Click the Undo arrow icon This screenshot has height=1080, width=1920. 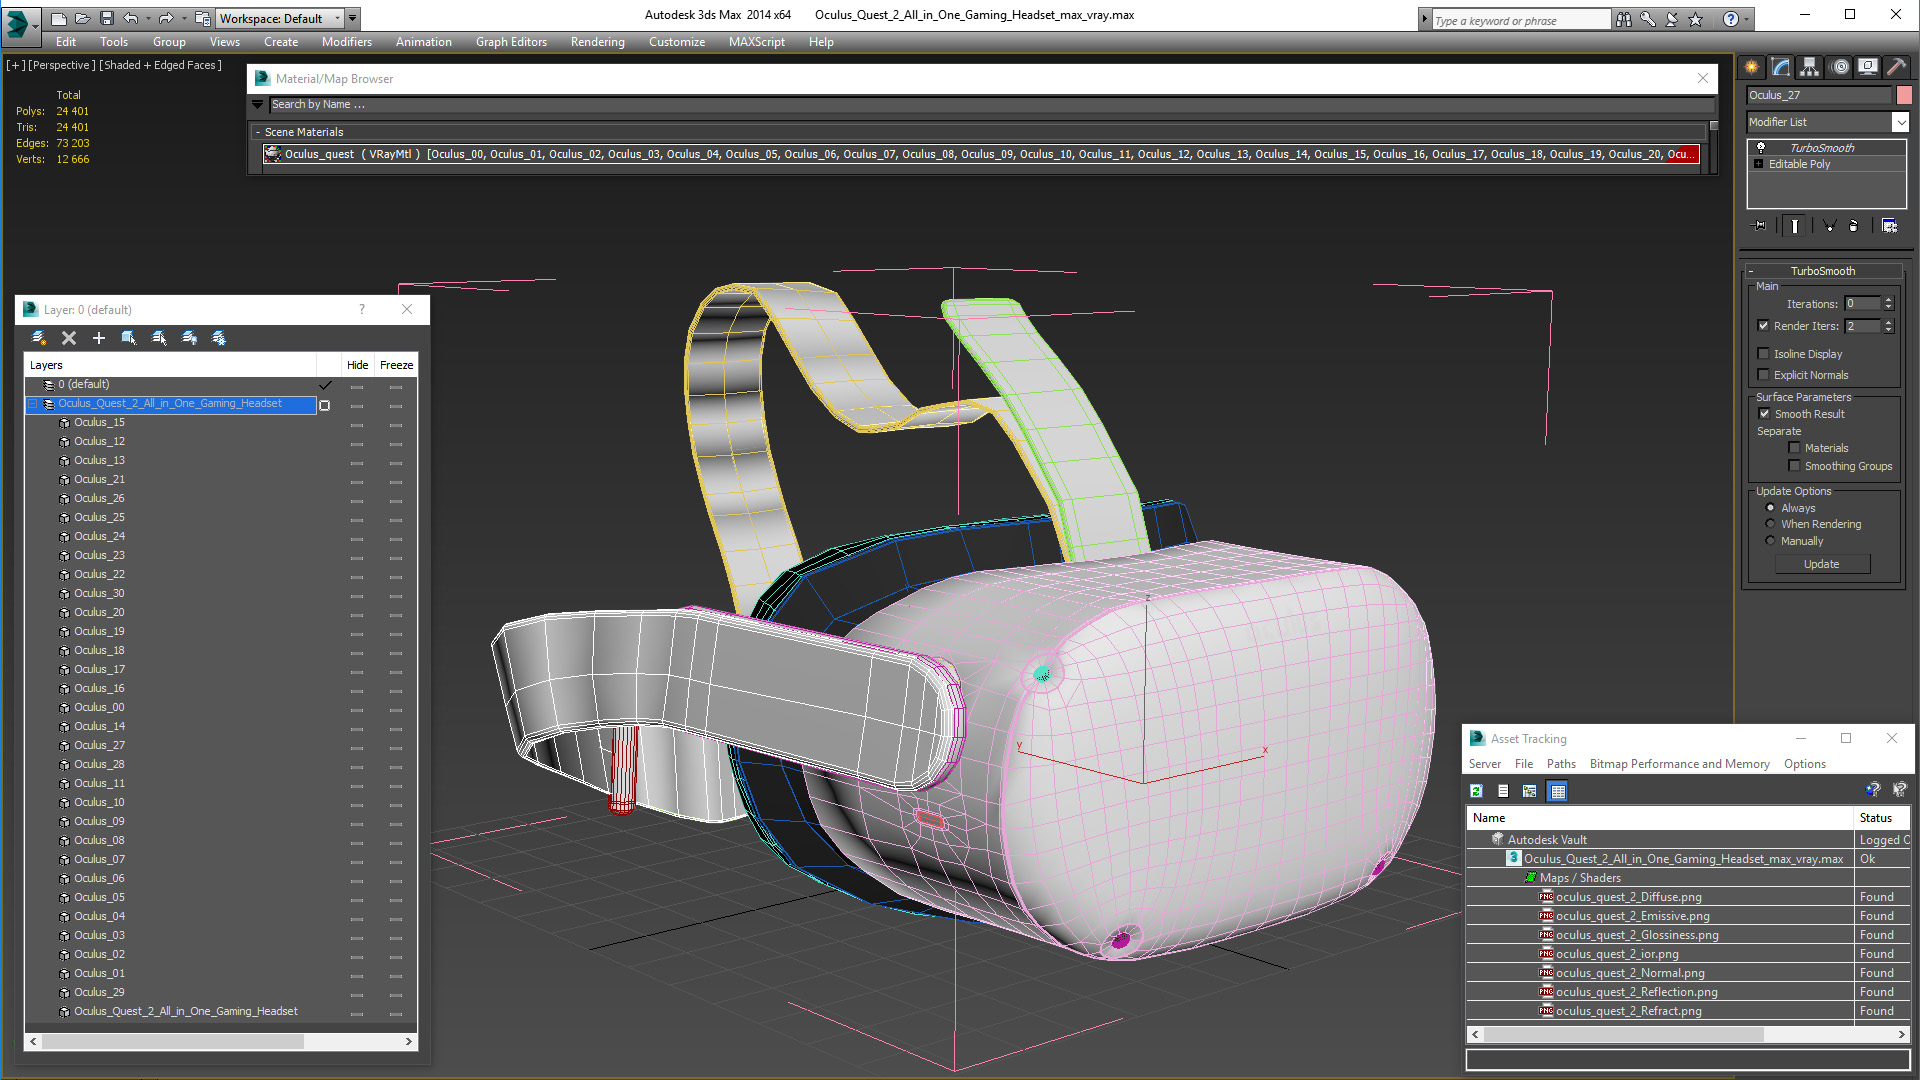pos(130,18)
